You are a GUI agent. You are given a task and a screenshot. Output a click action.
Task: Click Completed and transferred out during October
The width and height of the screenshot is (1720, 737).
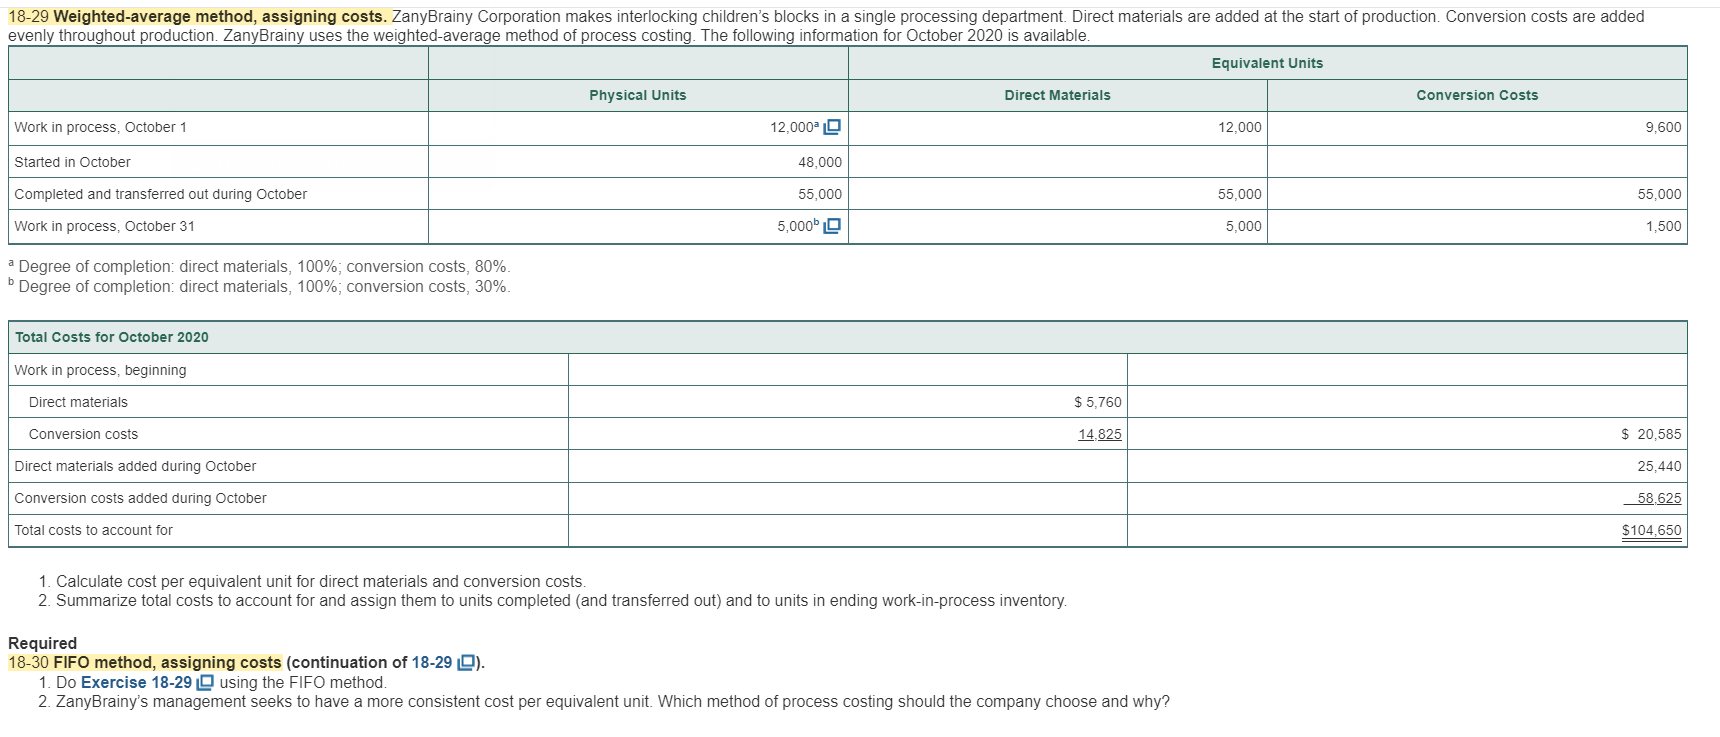point(160,194)
